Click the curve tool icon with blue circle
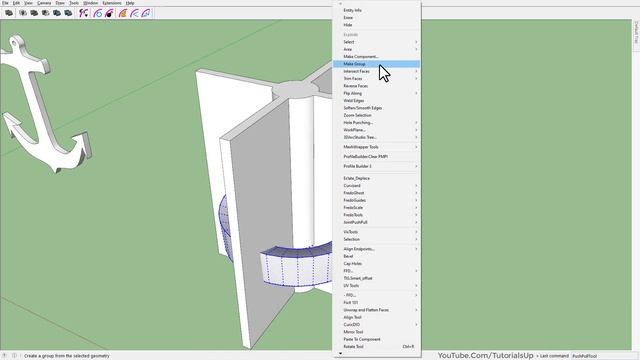Viewport: 640px width, 360px height. [98, 13]
